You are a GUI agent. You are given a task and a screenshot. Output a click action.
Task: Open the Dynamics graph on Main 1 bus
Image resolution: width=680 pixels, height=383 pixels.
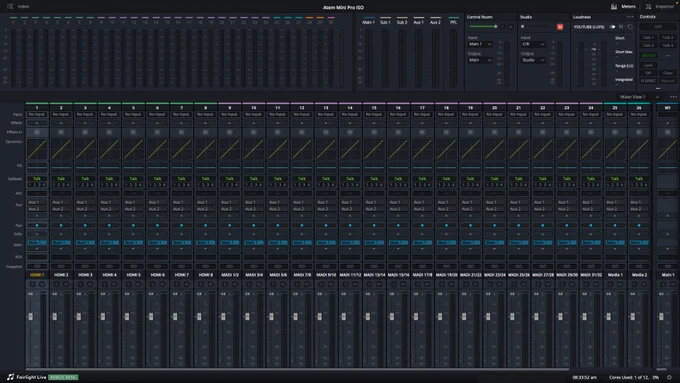click(668, 149)
